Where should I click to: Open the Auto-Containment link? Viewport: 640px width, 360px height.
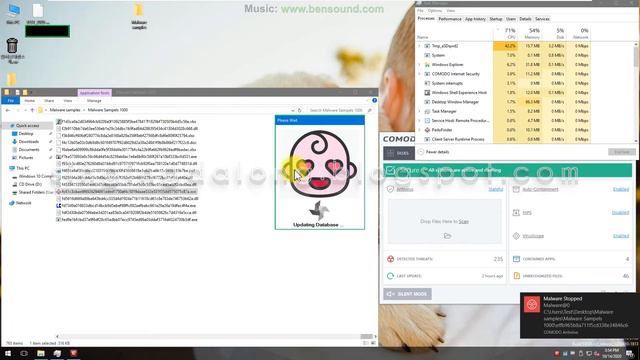click(540, 189)
